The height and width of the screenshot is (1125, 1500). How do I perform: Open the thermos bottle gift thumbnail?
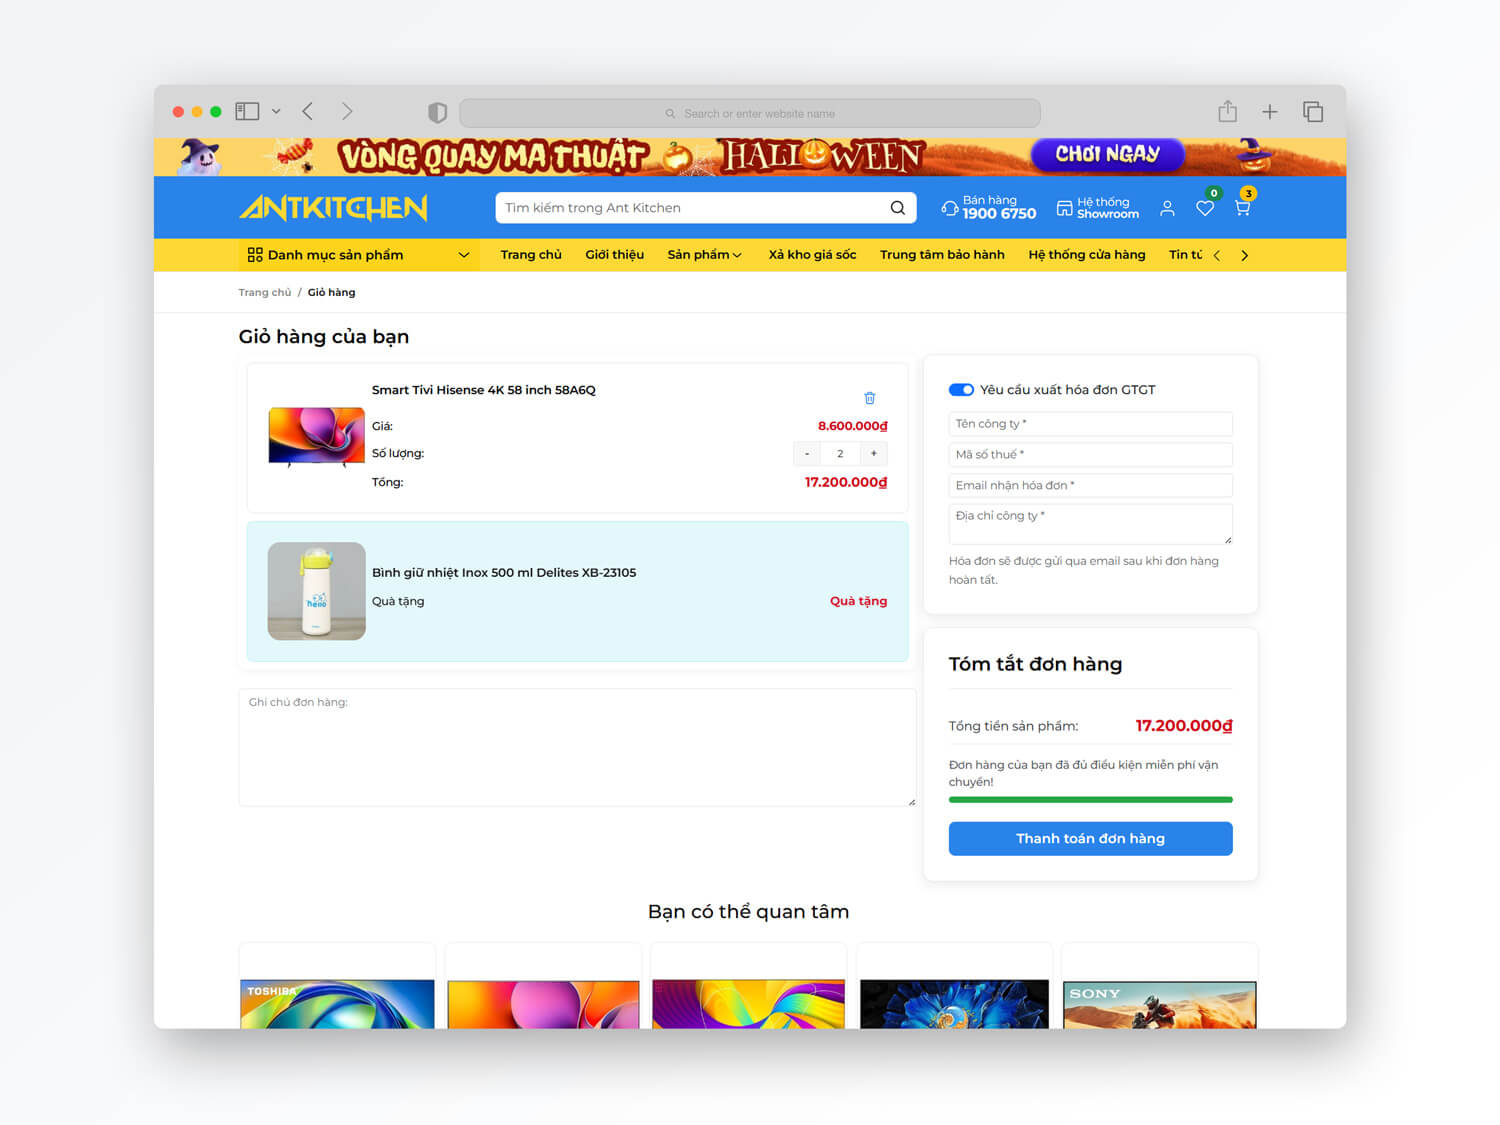pos(316,591)
